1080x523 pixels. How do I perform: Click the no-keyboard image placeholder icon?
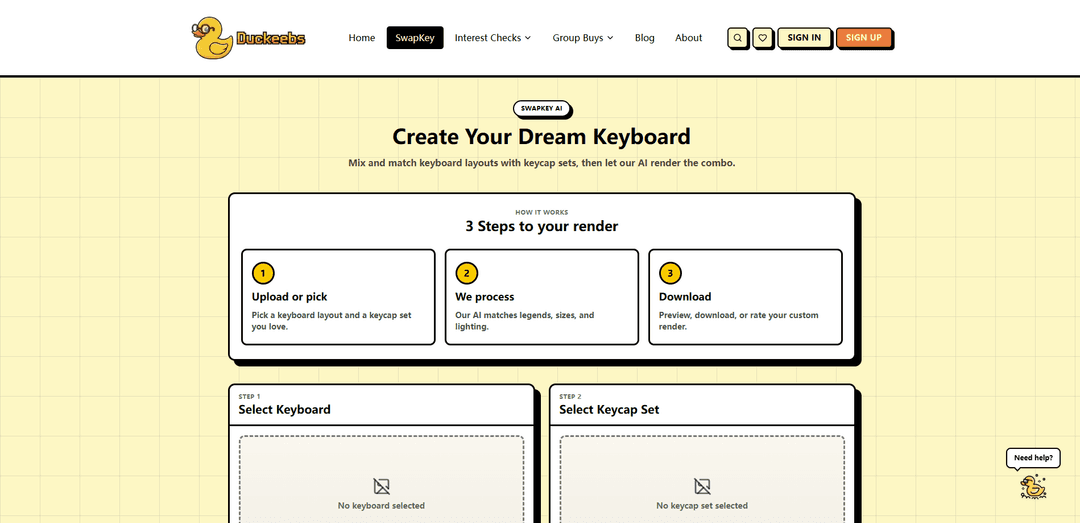tap(381, 486)
